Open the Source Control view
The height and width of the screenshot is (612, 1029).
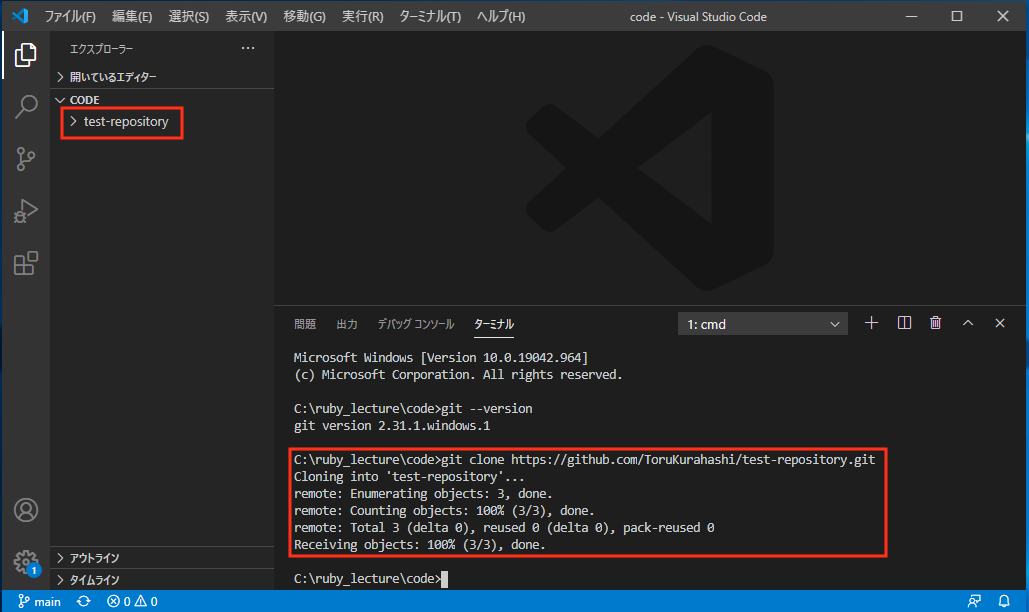[x=26, y=159]
